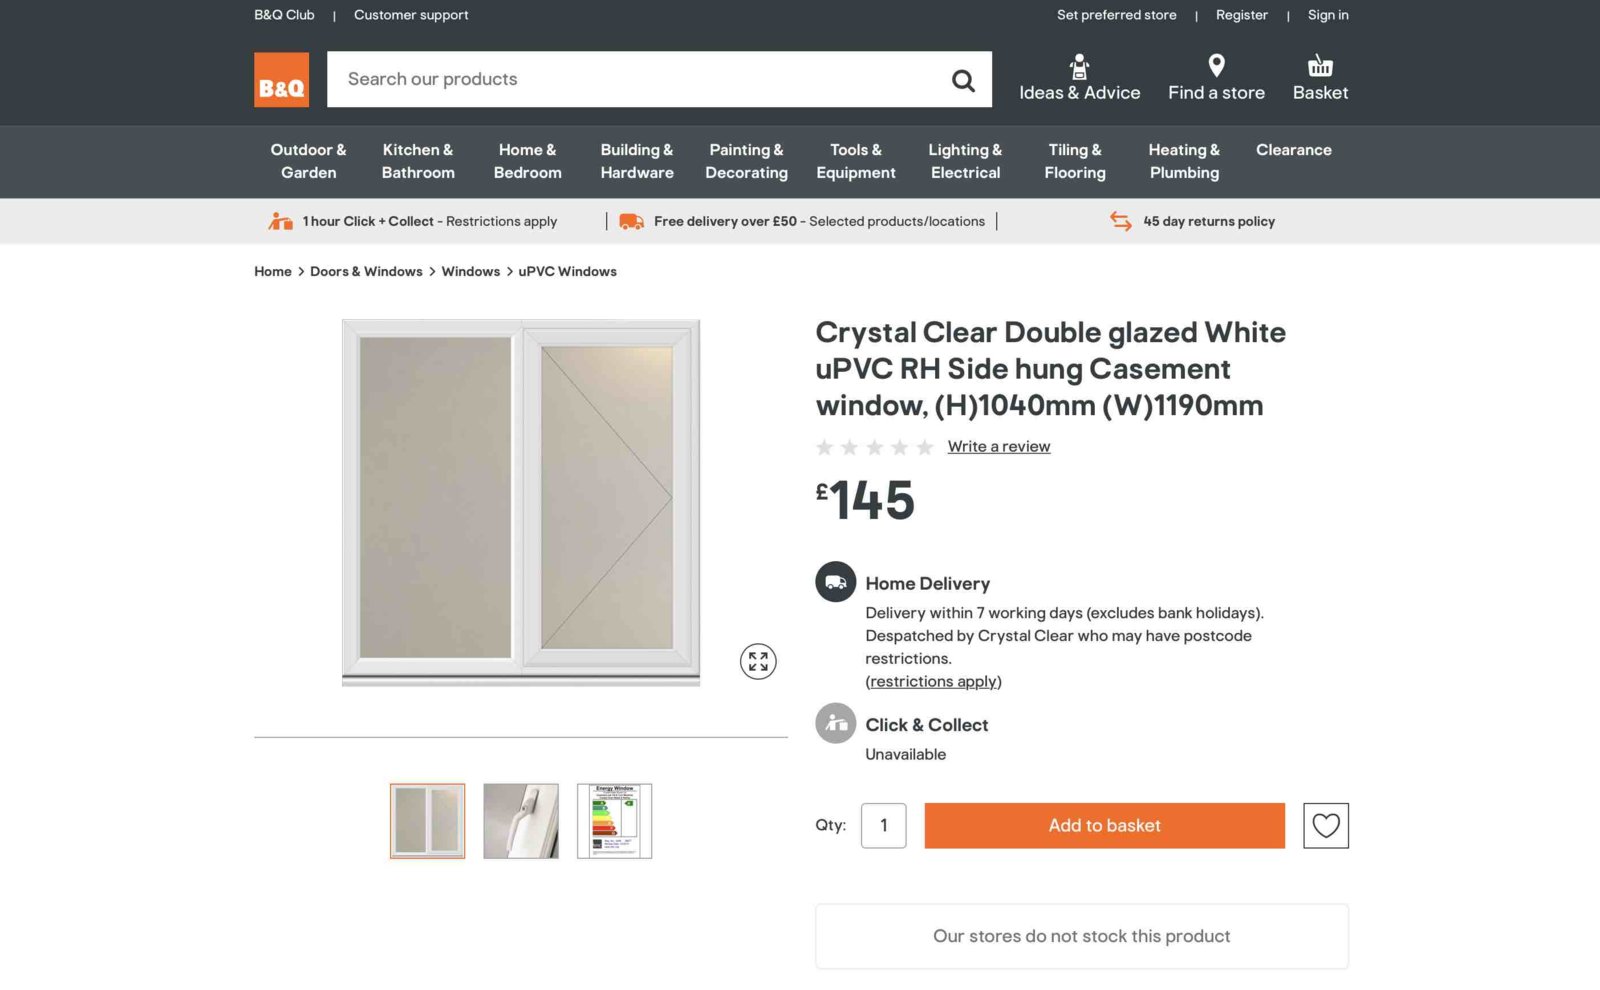
Task: Save product with heart wishlist icon
Action: (1325, 826)
